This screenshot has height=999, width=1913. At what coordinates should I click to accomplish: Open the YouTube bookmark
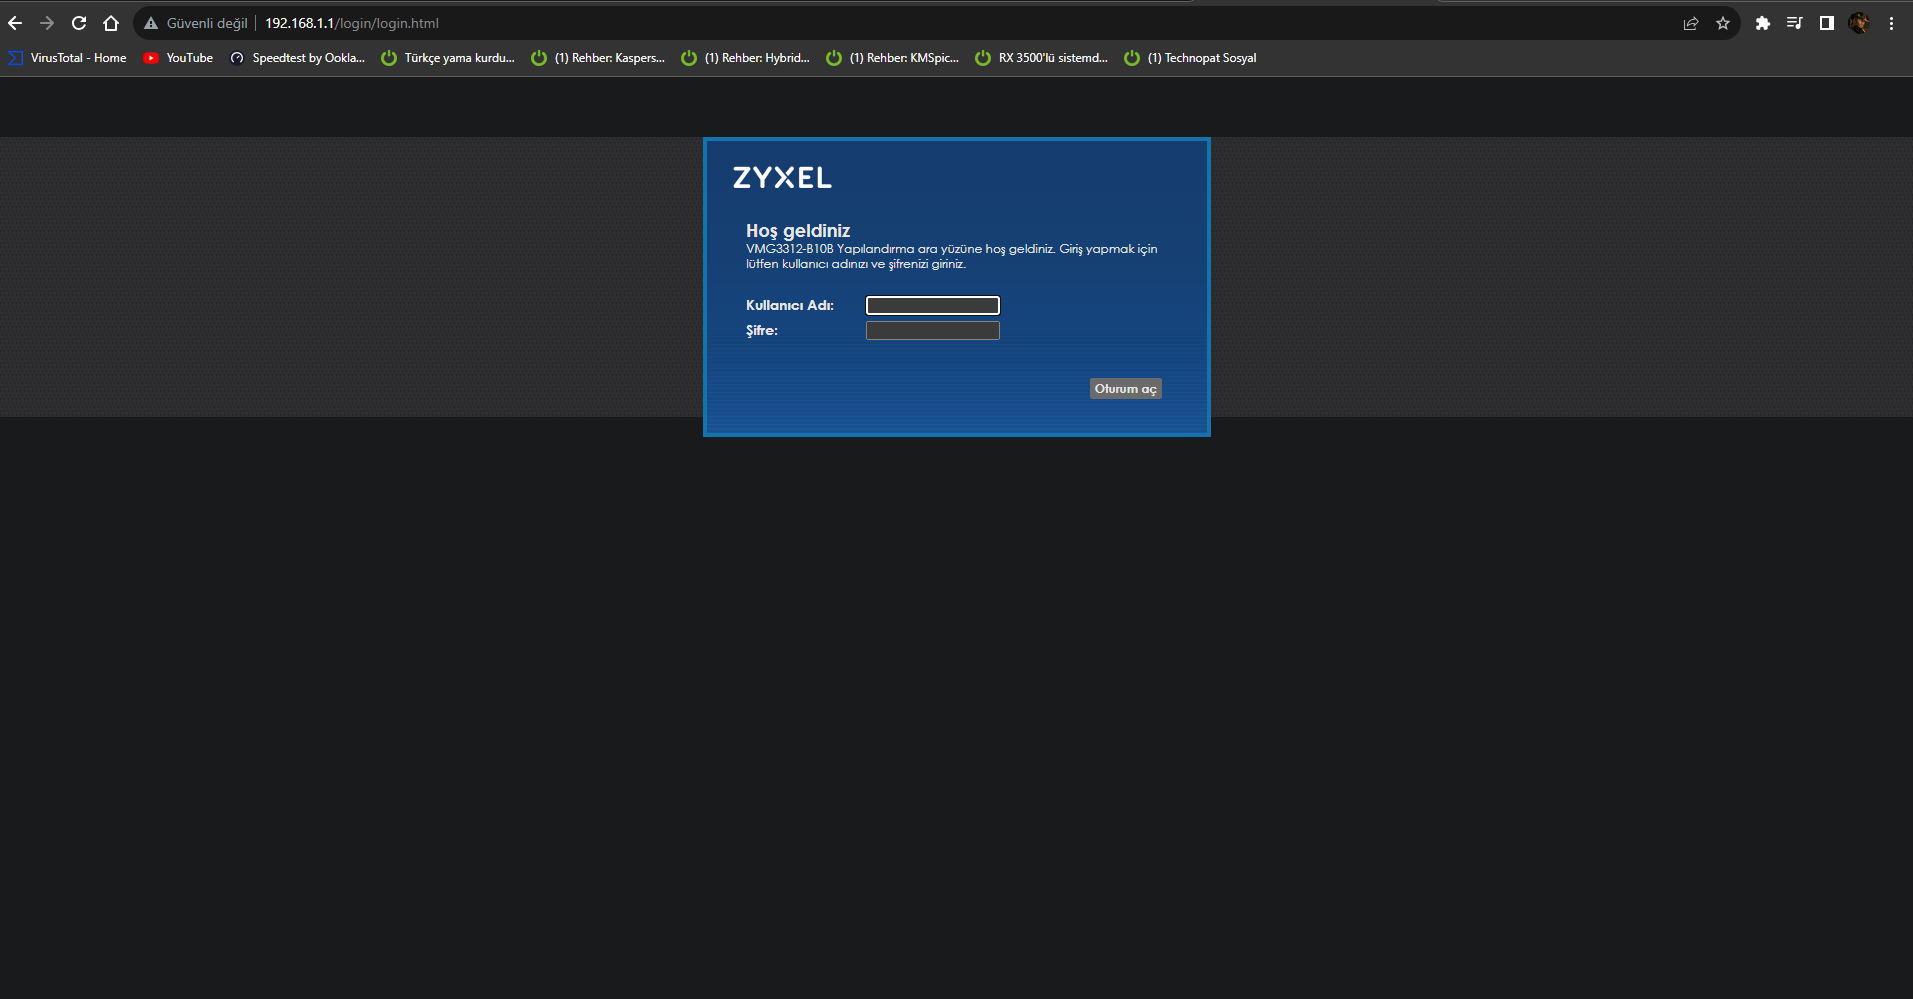click(179, 58)
